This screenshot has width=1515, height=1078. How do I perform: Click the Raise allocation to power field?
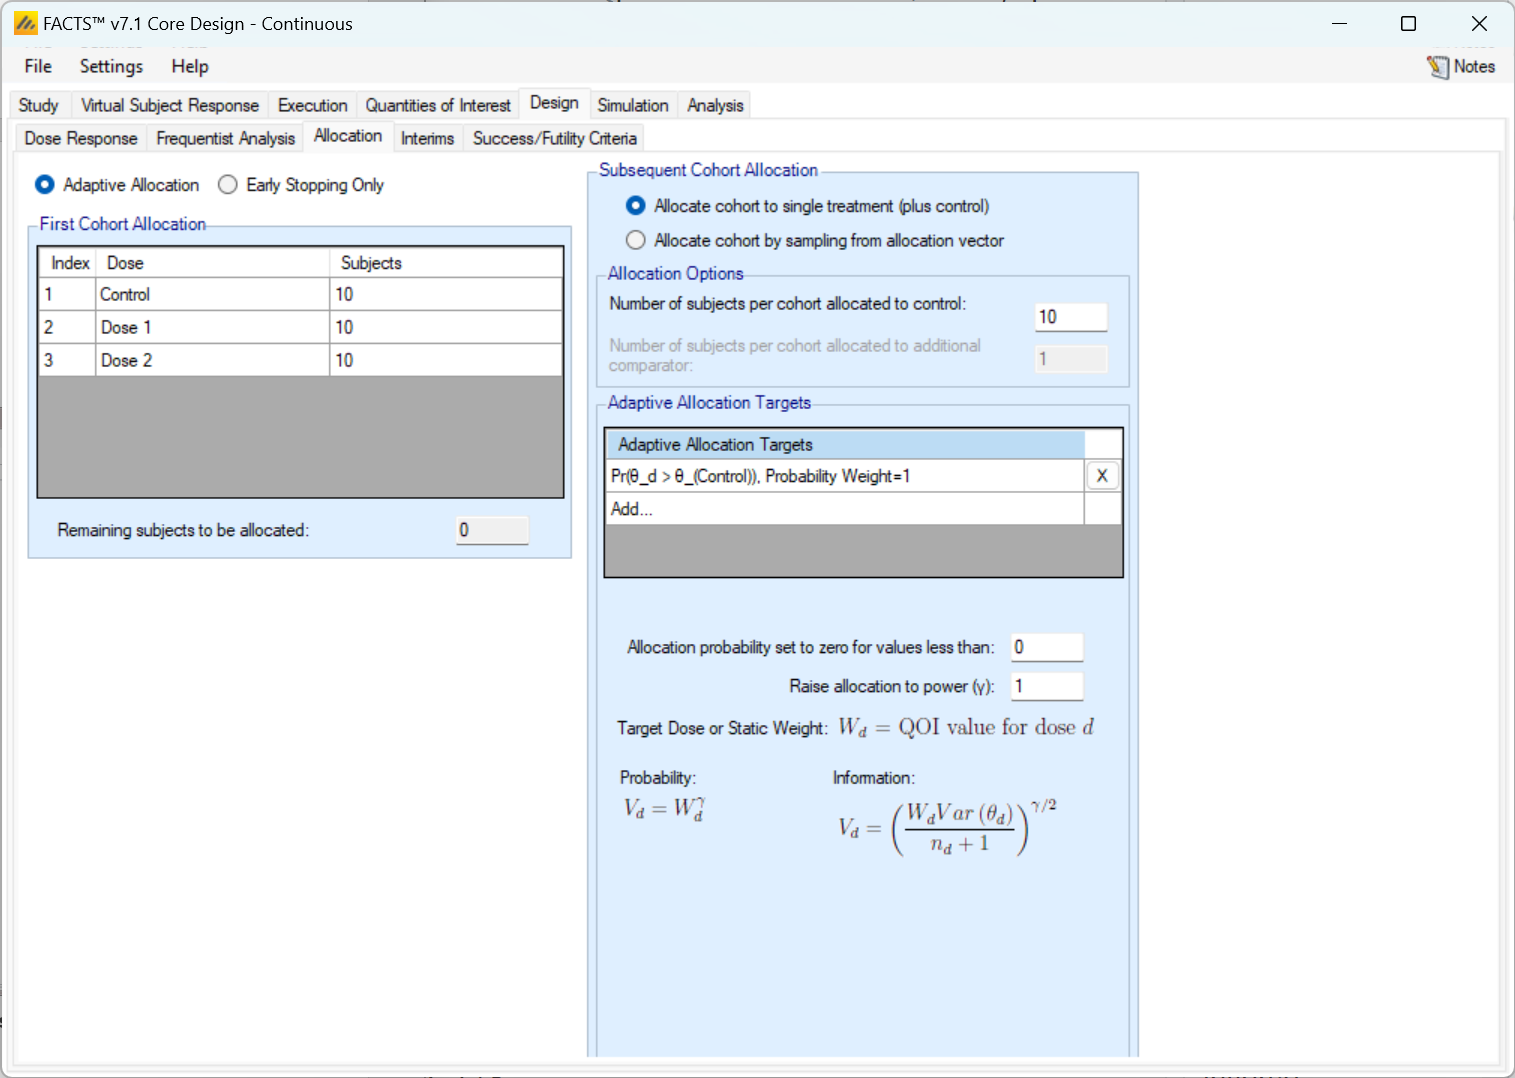(x=1046, y=686)
